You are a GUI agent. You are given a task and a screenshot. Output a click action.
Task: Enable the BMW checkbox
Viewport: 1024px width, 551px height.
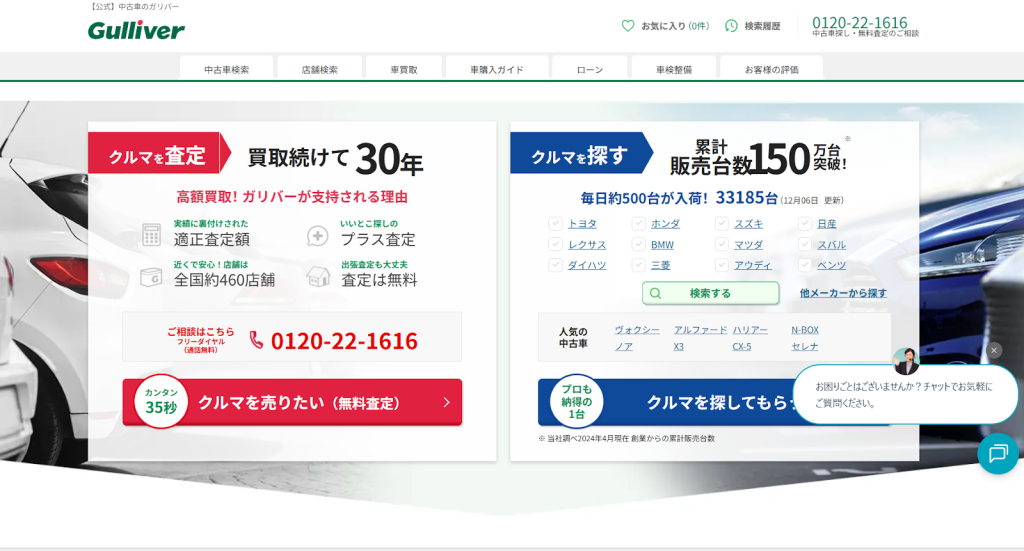click(x=638, y=245)
